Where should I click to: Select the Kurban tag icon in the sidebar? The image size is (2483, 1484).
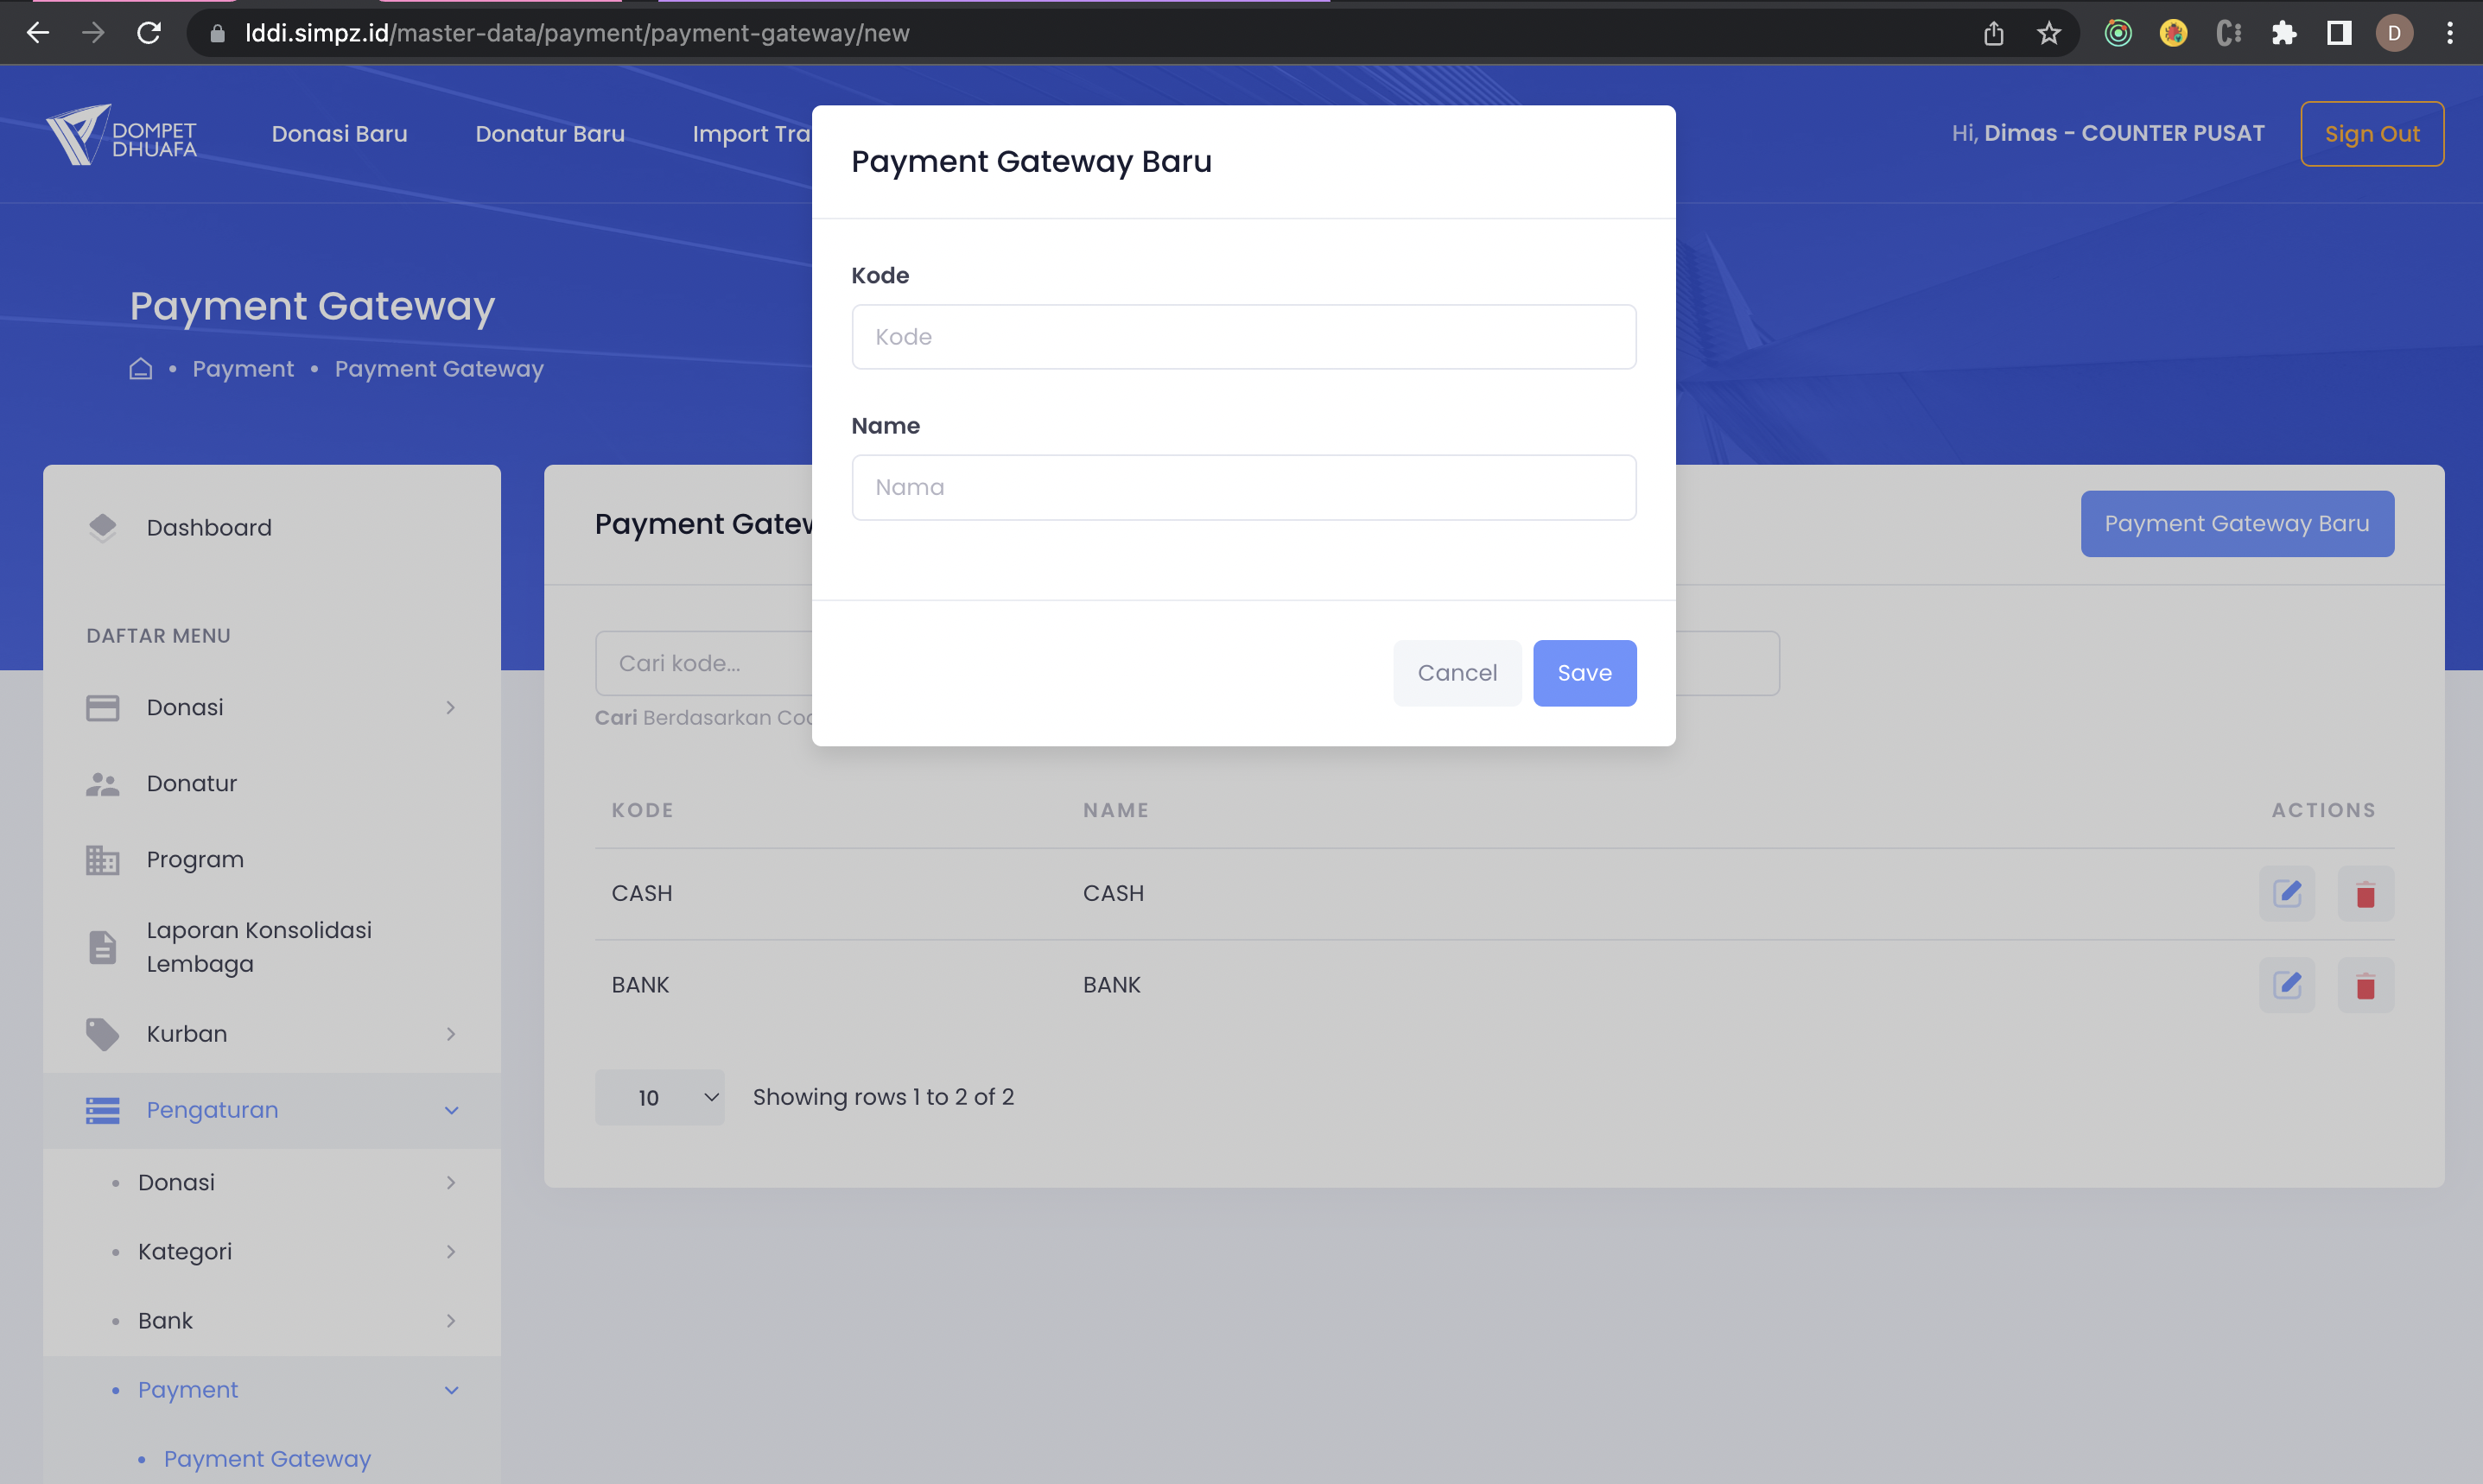pyautogui.click(x=103, y=1033)
